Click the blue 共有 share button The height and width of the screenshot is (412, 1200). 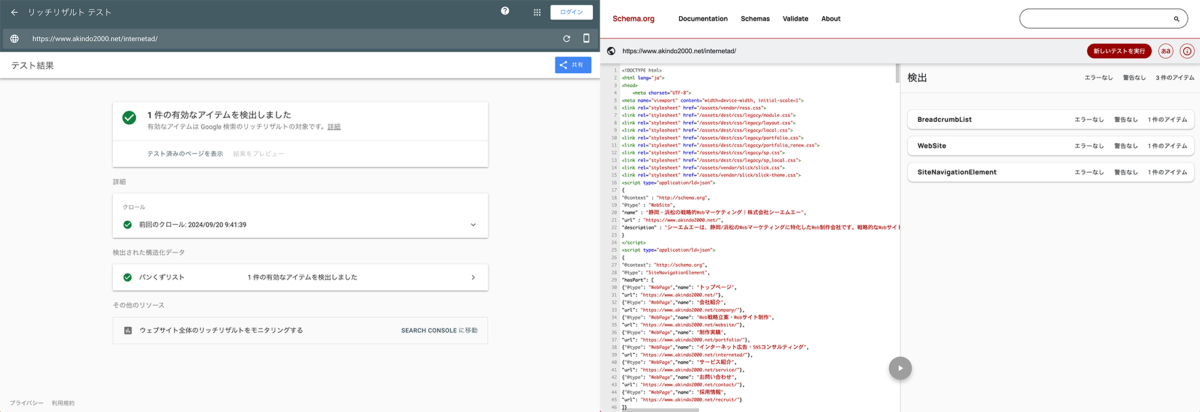(573, 65)
